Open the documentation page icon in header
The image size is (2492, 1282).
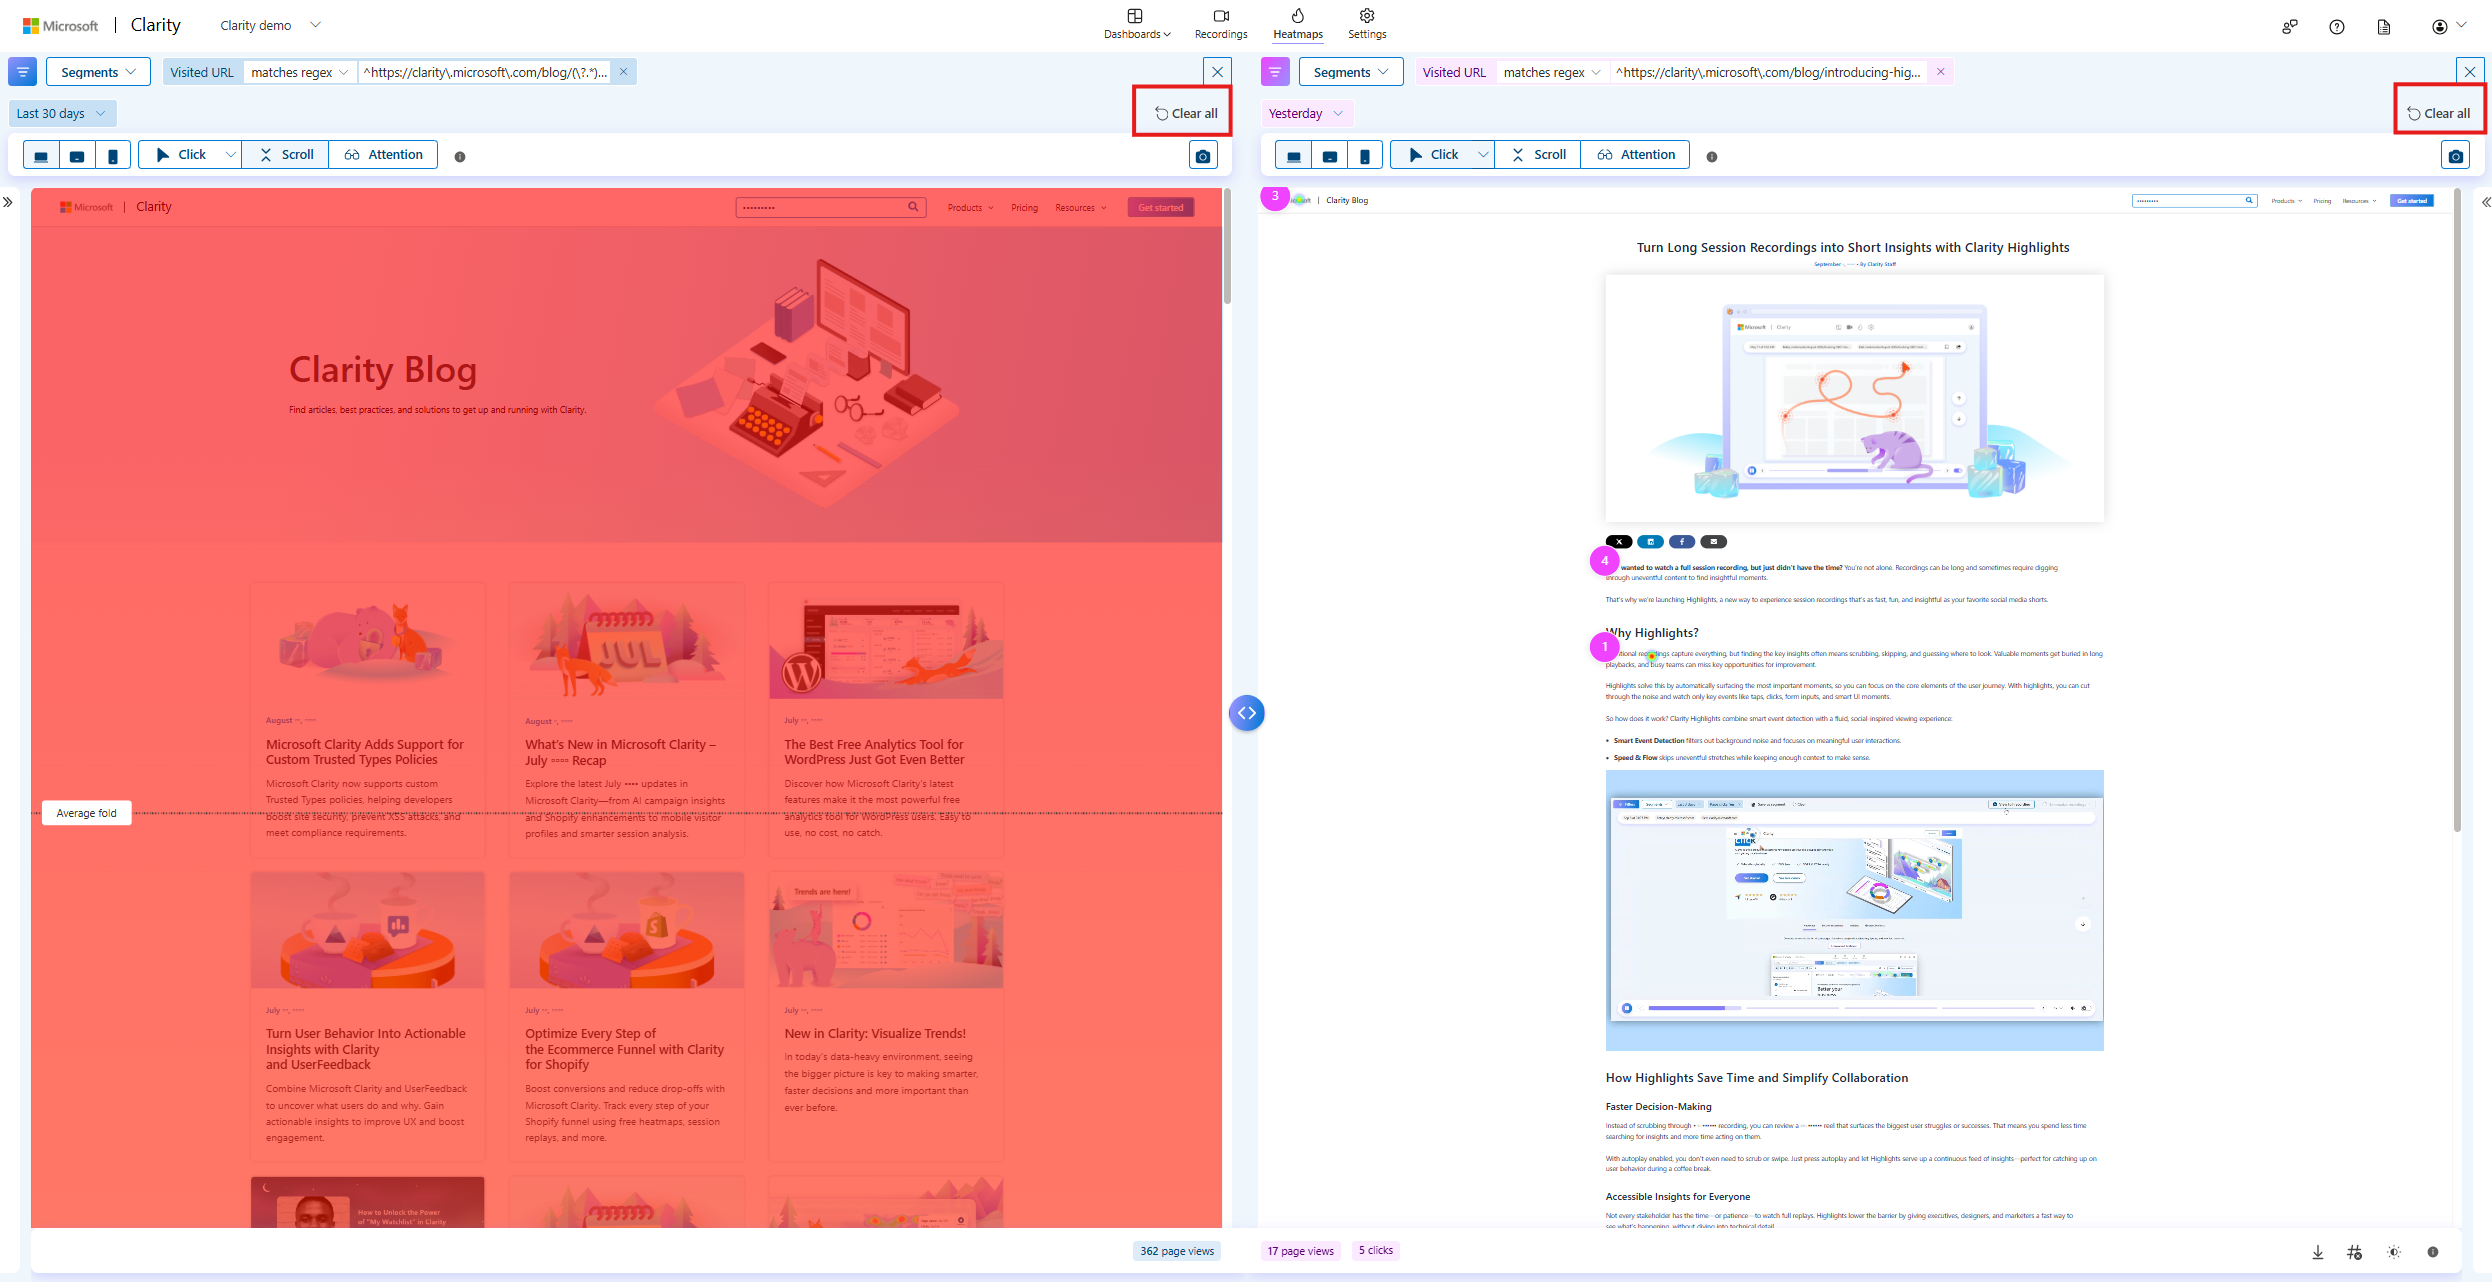2384,27
